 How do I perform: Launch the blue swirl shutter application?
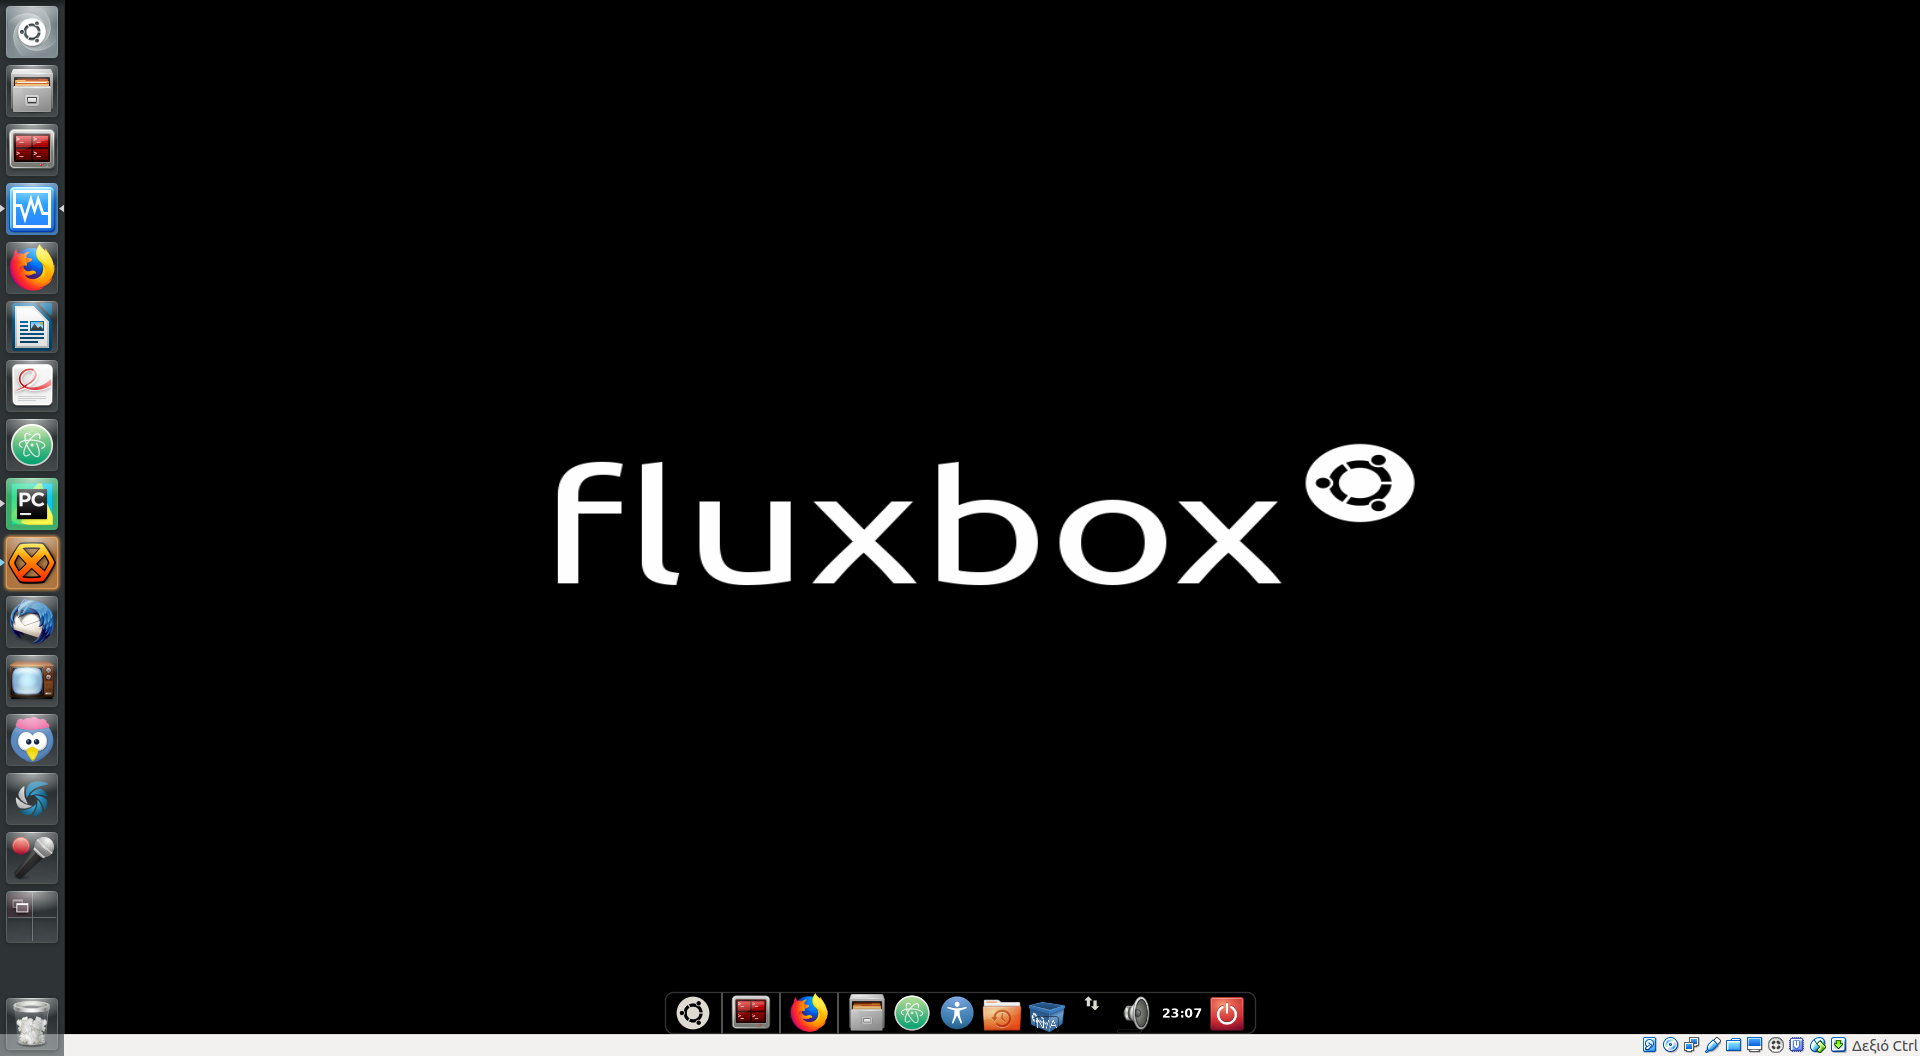pos(32,799)
